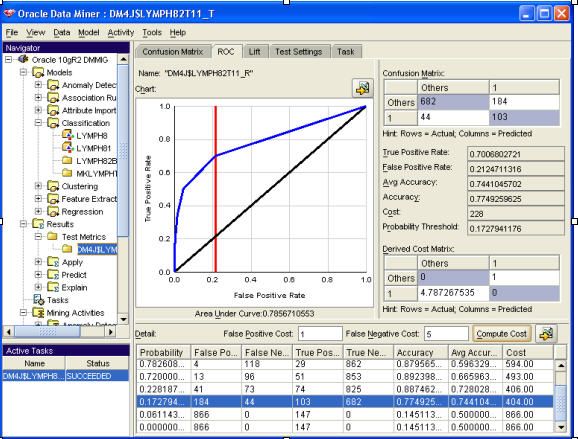
Task: Click the Explain folder icon
Action: coord(53,287)
